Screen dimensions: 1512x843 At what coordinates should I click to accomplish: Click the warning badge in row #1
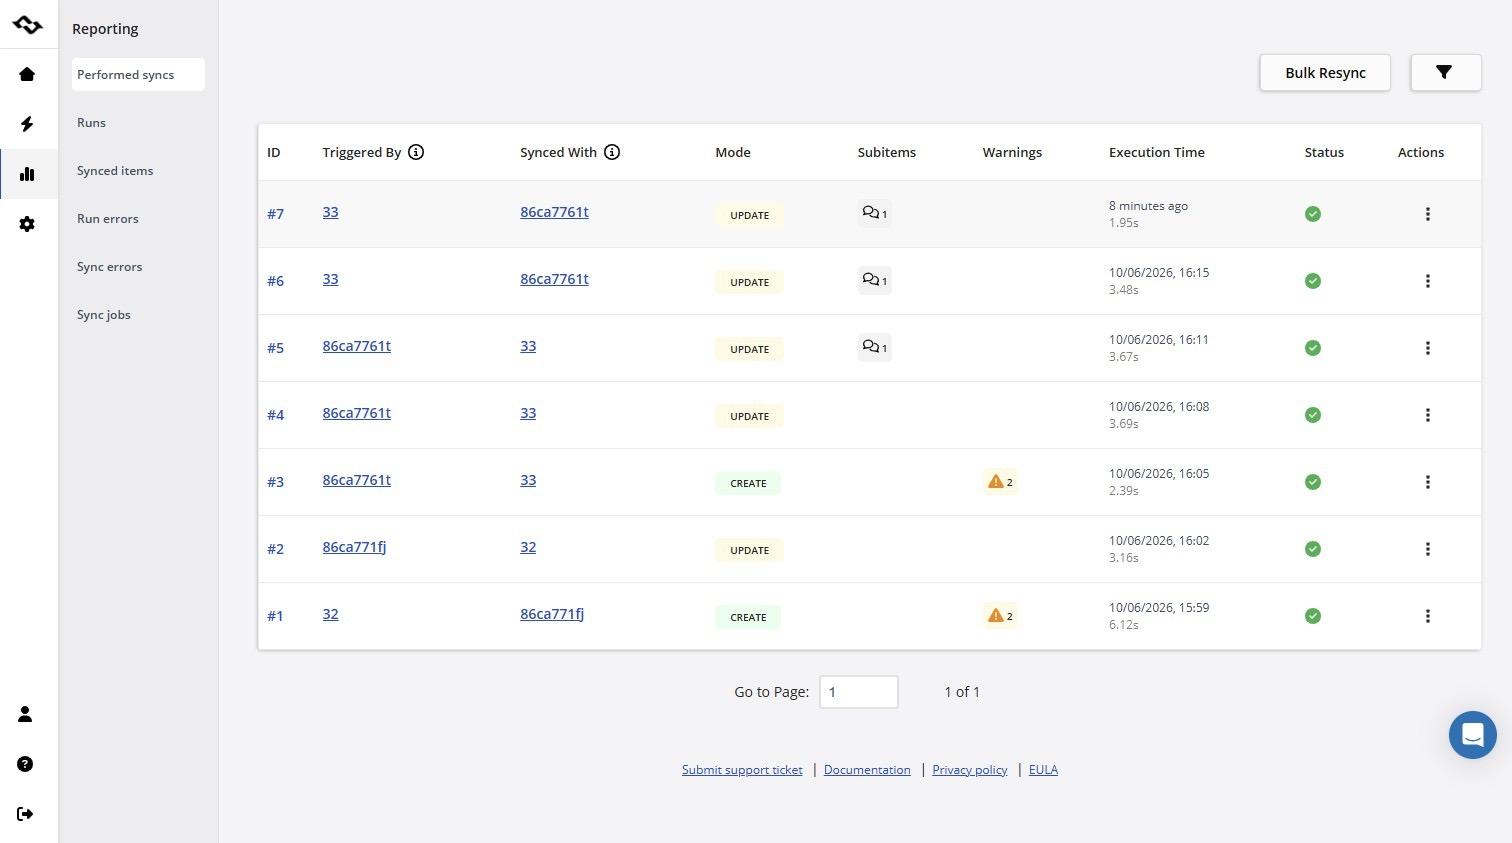pyautogui.click(x=1000, y=616)
